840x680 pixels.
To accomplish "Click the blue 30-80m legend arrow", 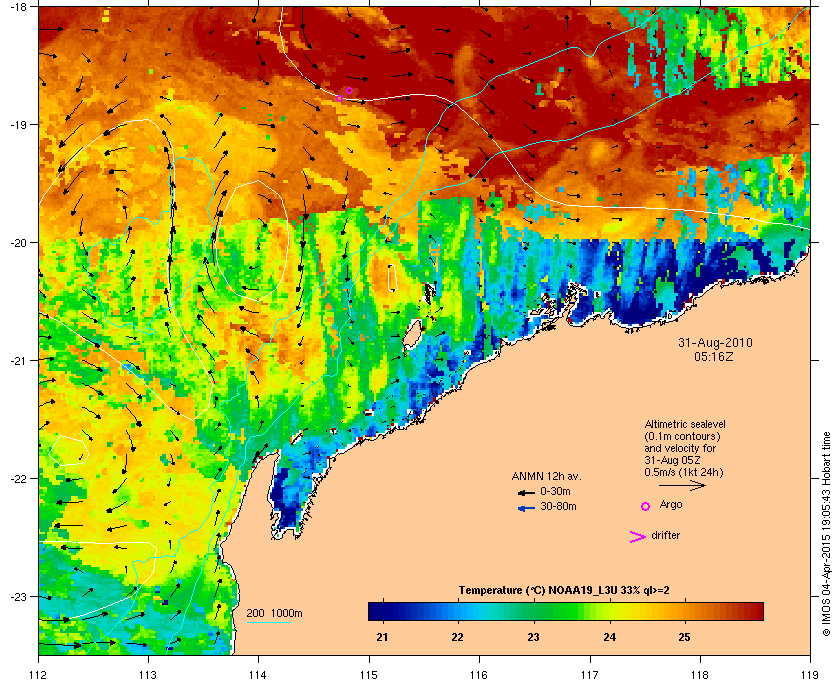I will tap(526, 508).
